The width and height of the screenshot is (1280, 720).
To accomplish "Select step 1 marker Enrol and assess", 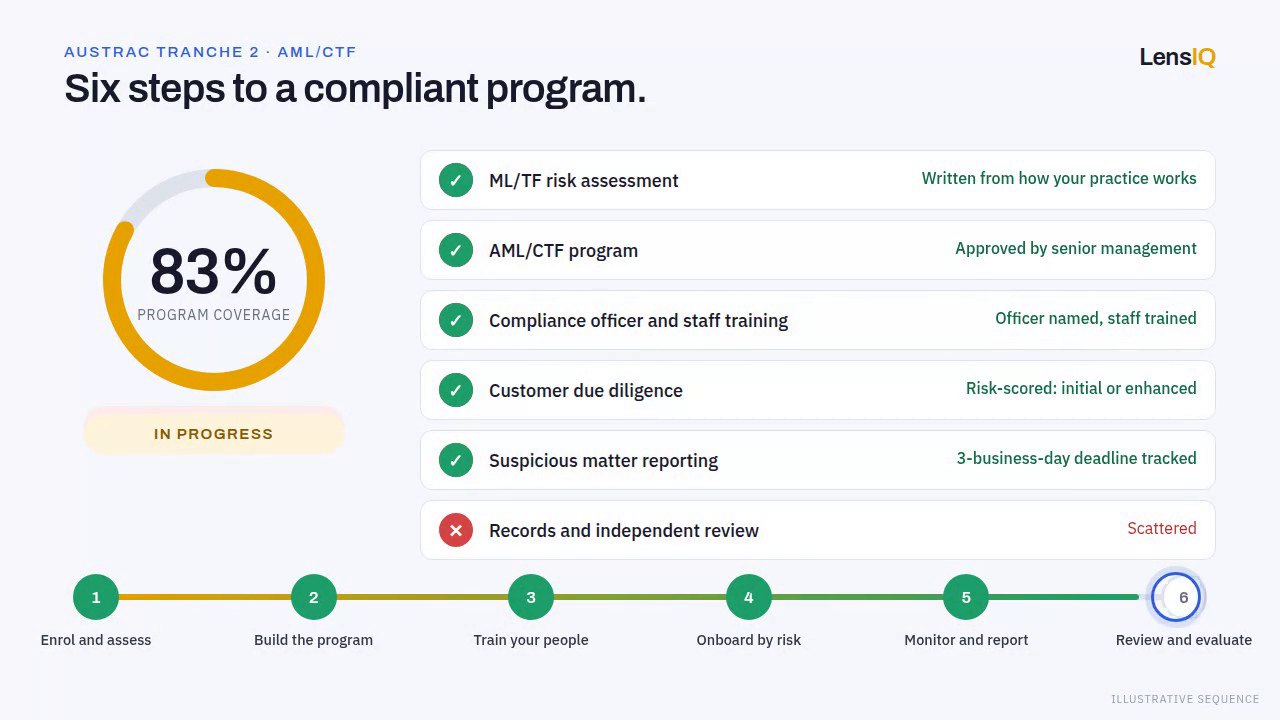I will pyautogui.click(x=96, y=597).
